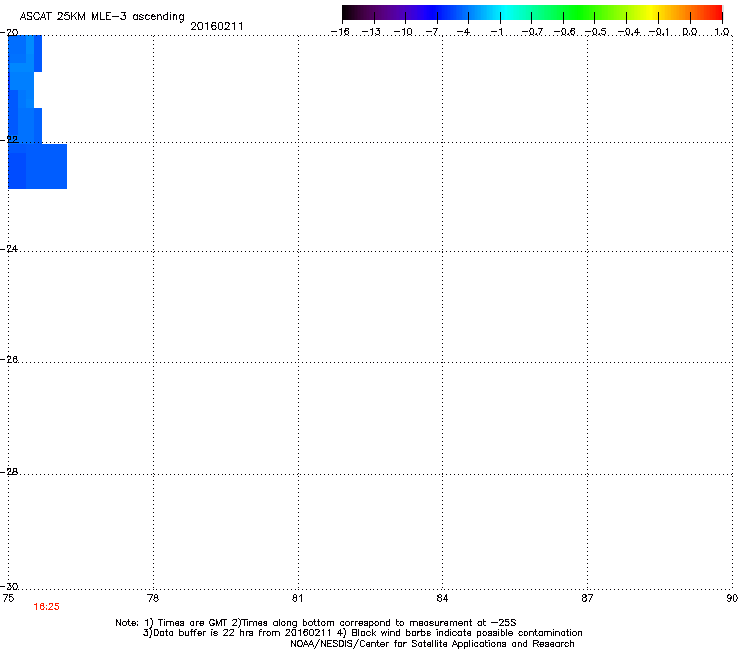Click the 90 longitude axis label
The image size is (740, 650).
tap(732, 599)
